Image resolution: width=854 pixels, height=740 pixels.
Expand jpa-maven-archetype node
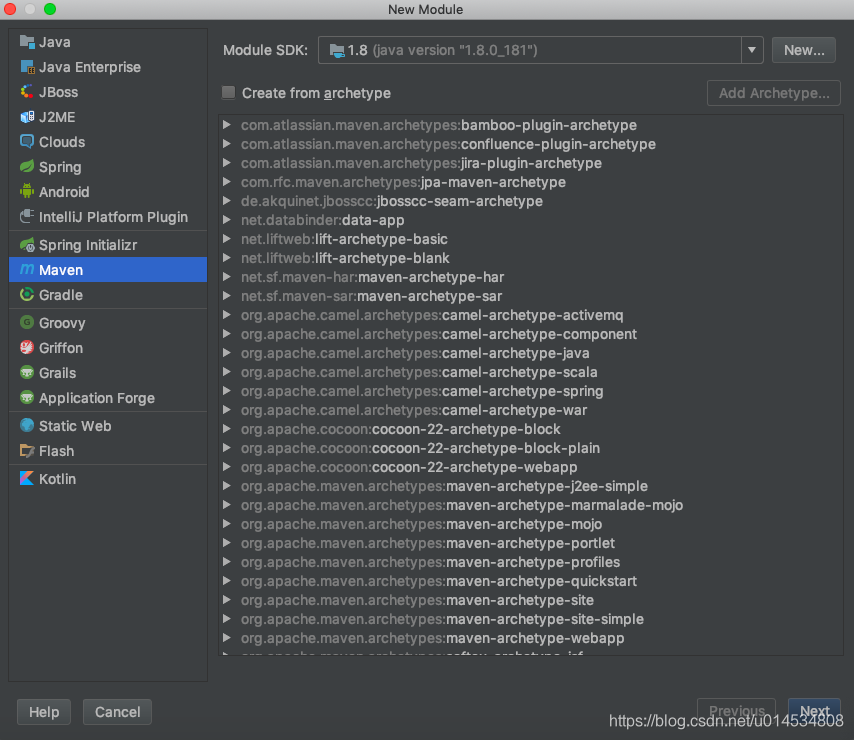click(227, 182)
